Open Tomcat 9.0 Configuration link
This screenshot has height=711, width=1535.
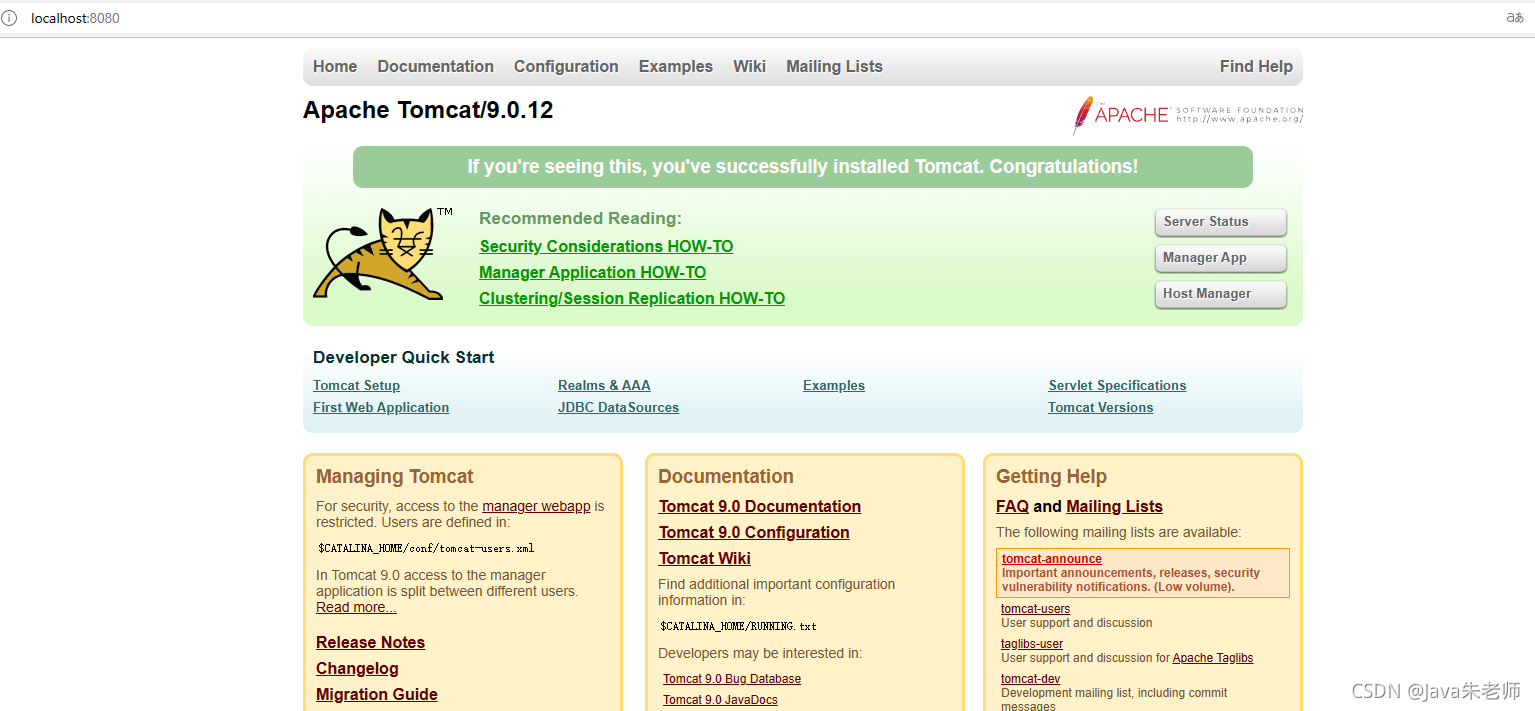(754, 532)
